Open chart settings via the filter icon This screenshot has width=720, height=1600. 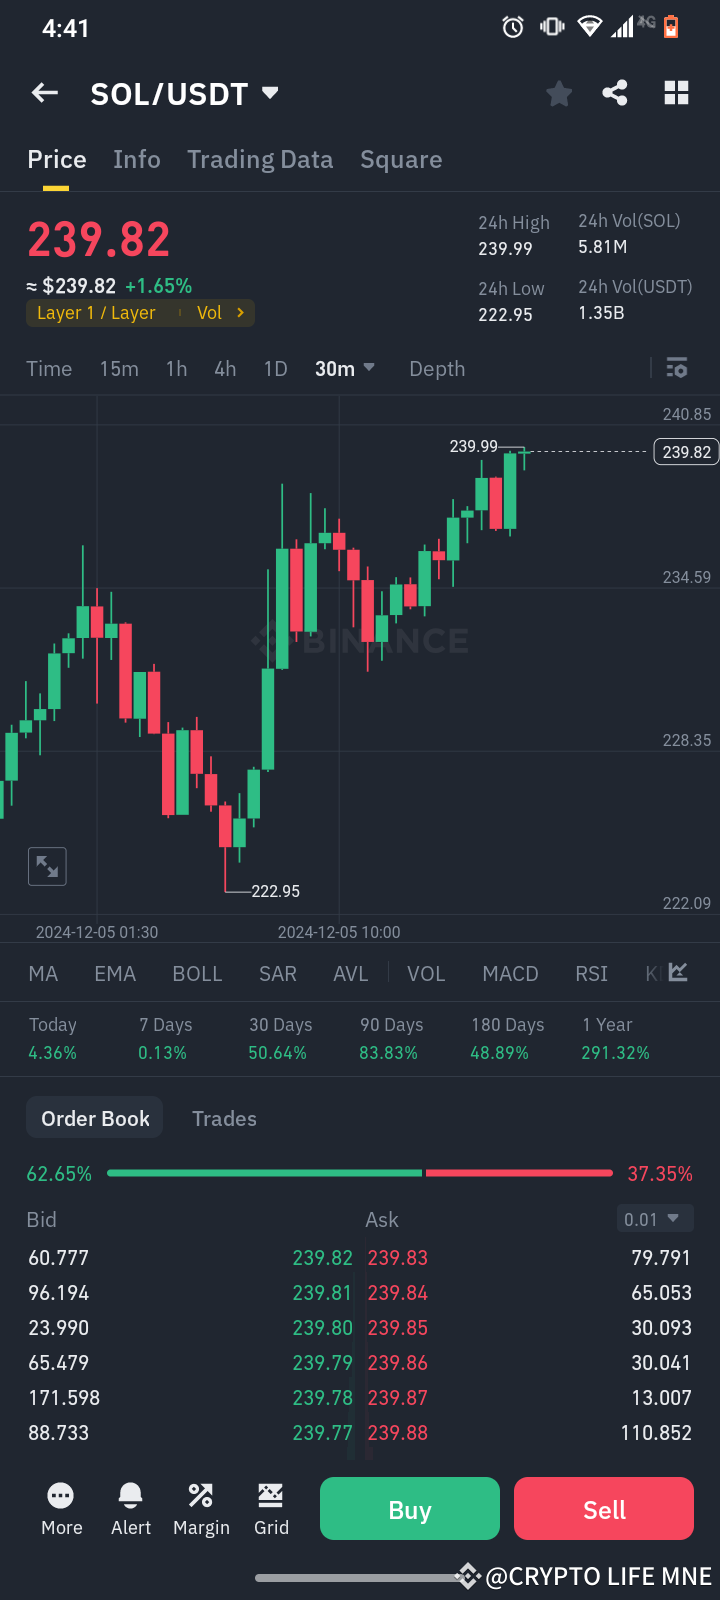[676, 368]
